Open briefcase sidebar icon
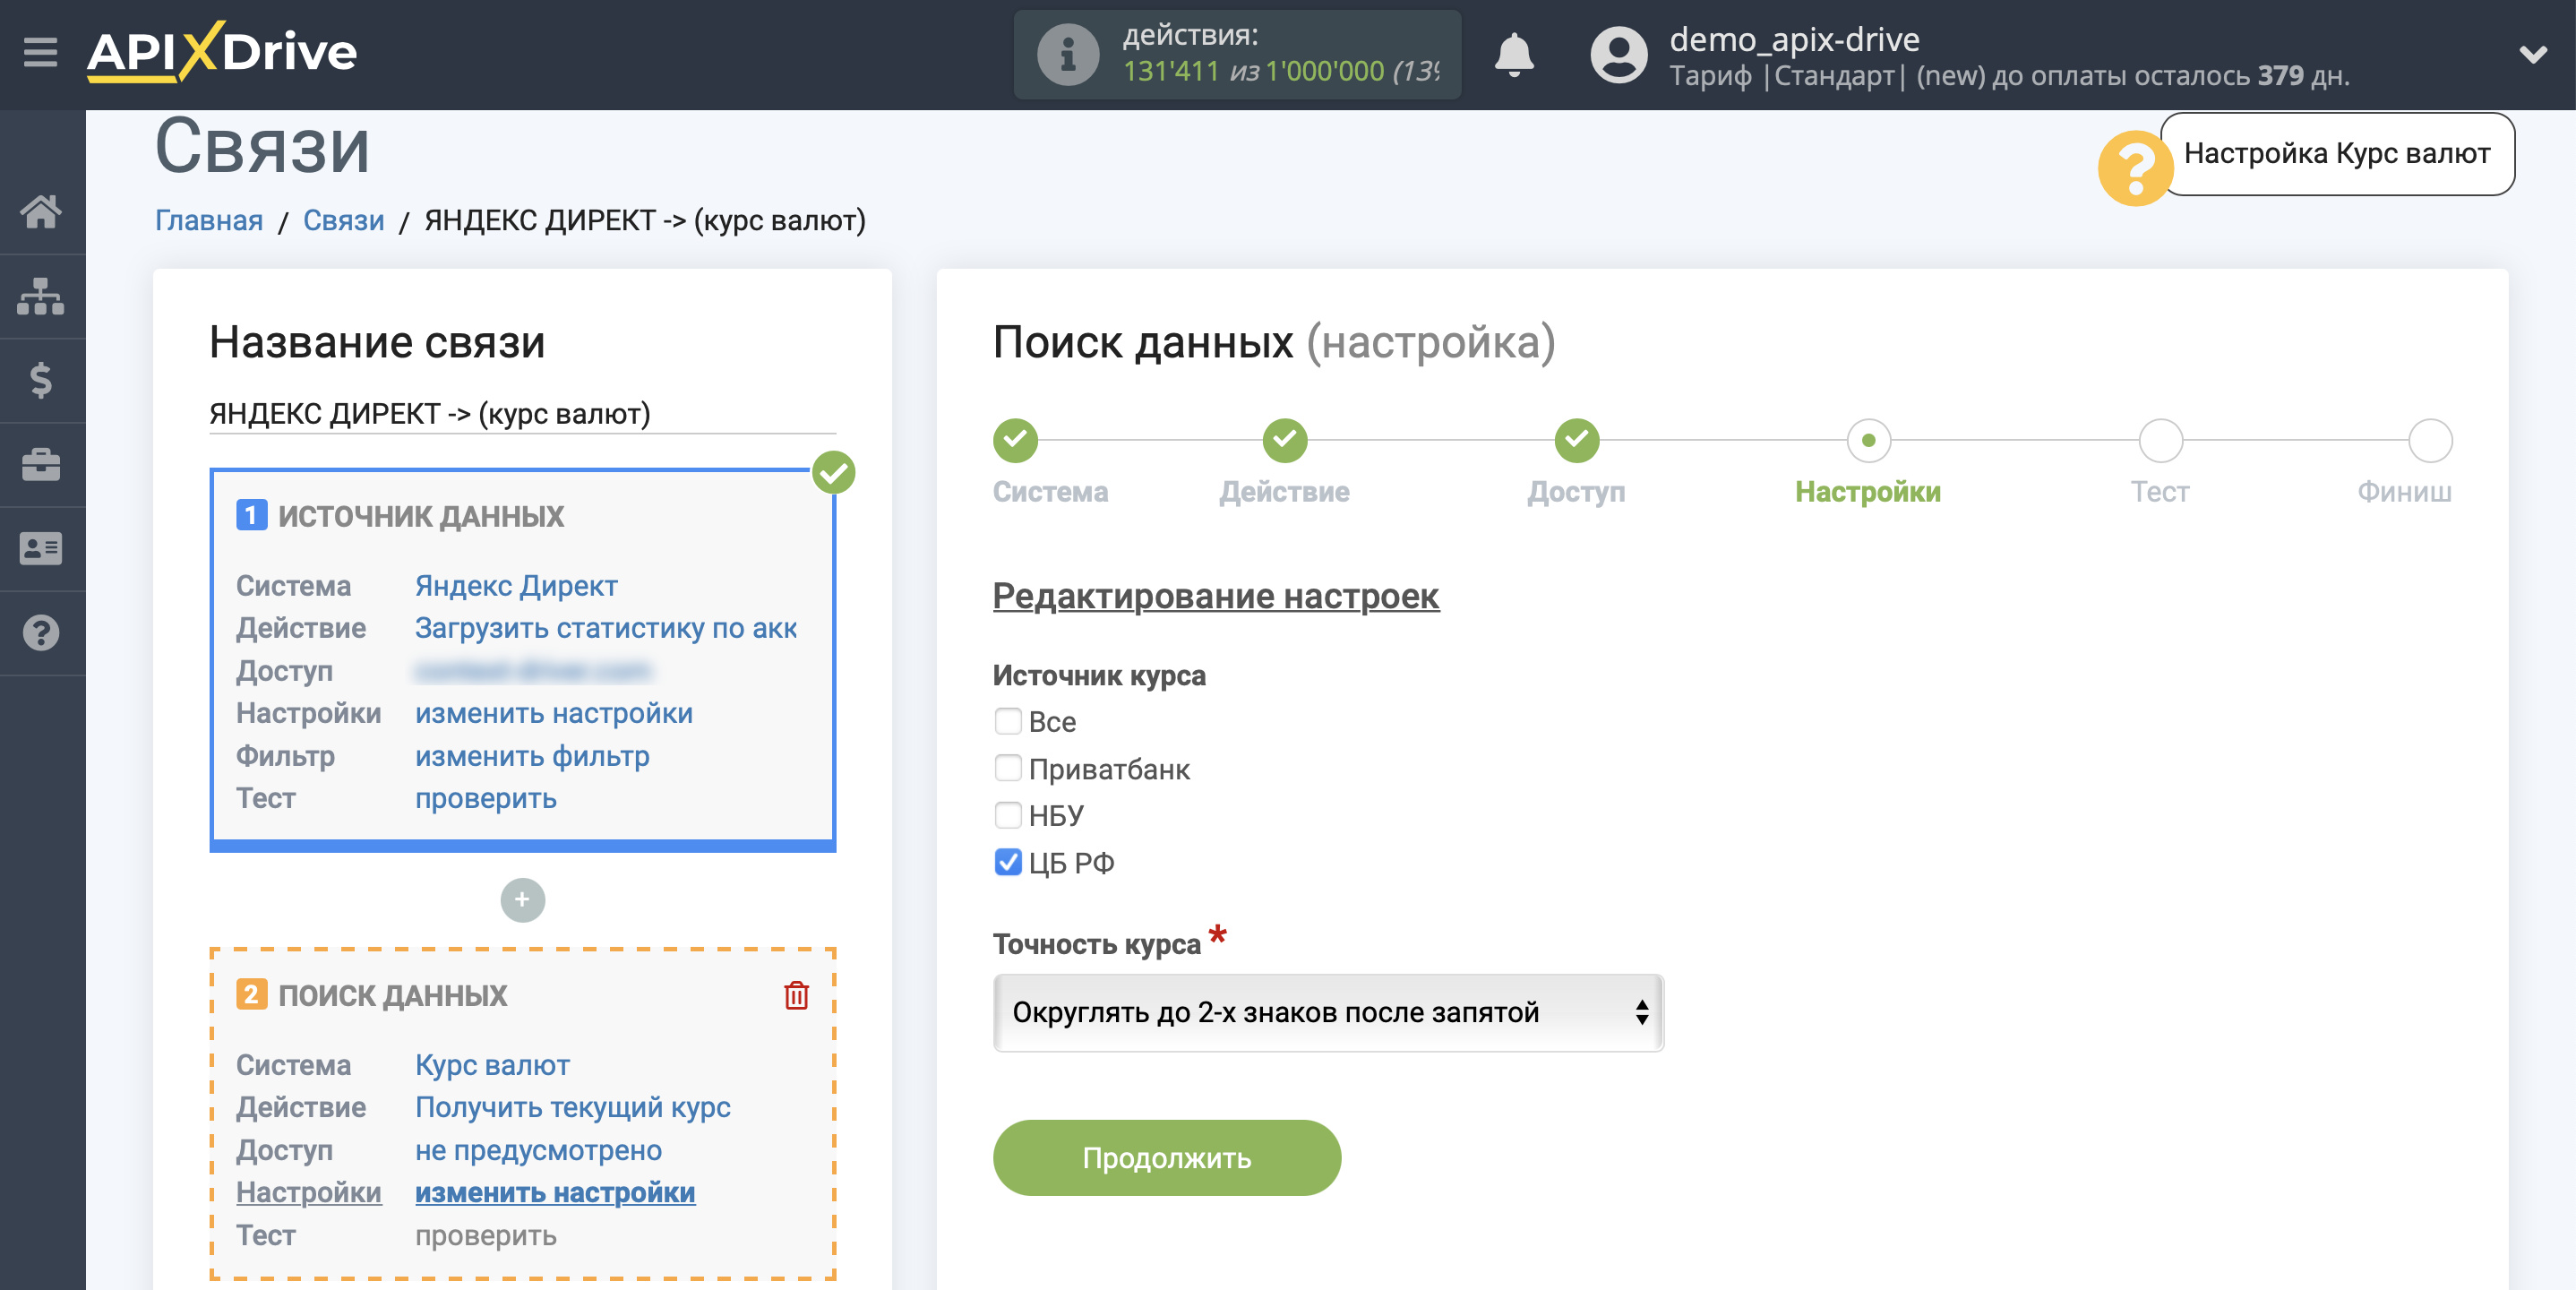Image resolution: width=2576 pixels, height=1290 pixels. coord(41,464)
